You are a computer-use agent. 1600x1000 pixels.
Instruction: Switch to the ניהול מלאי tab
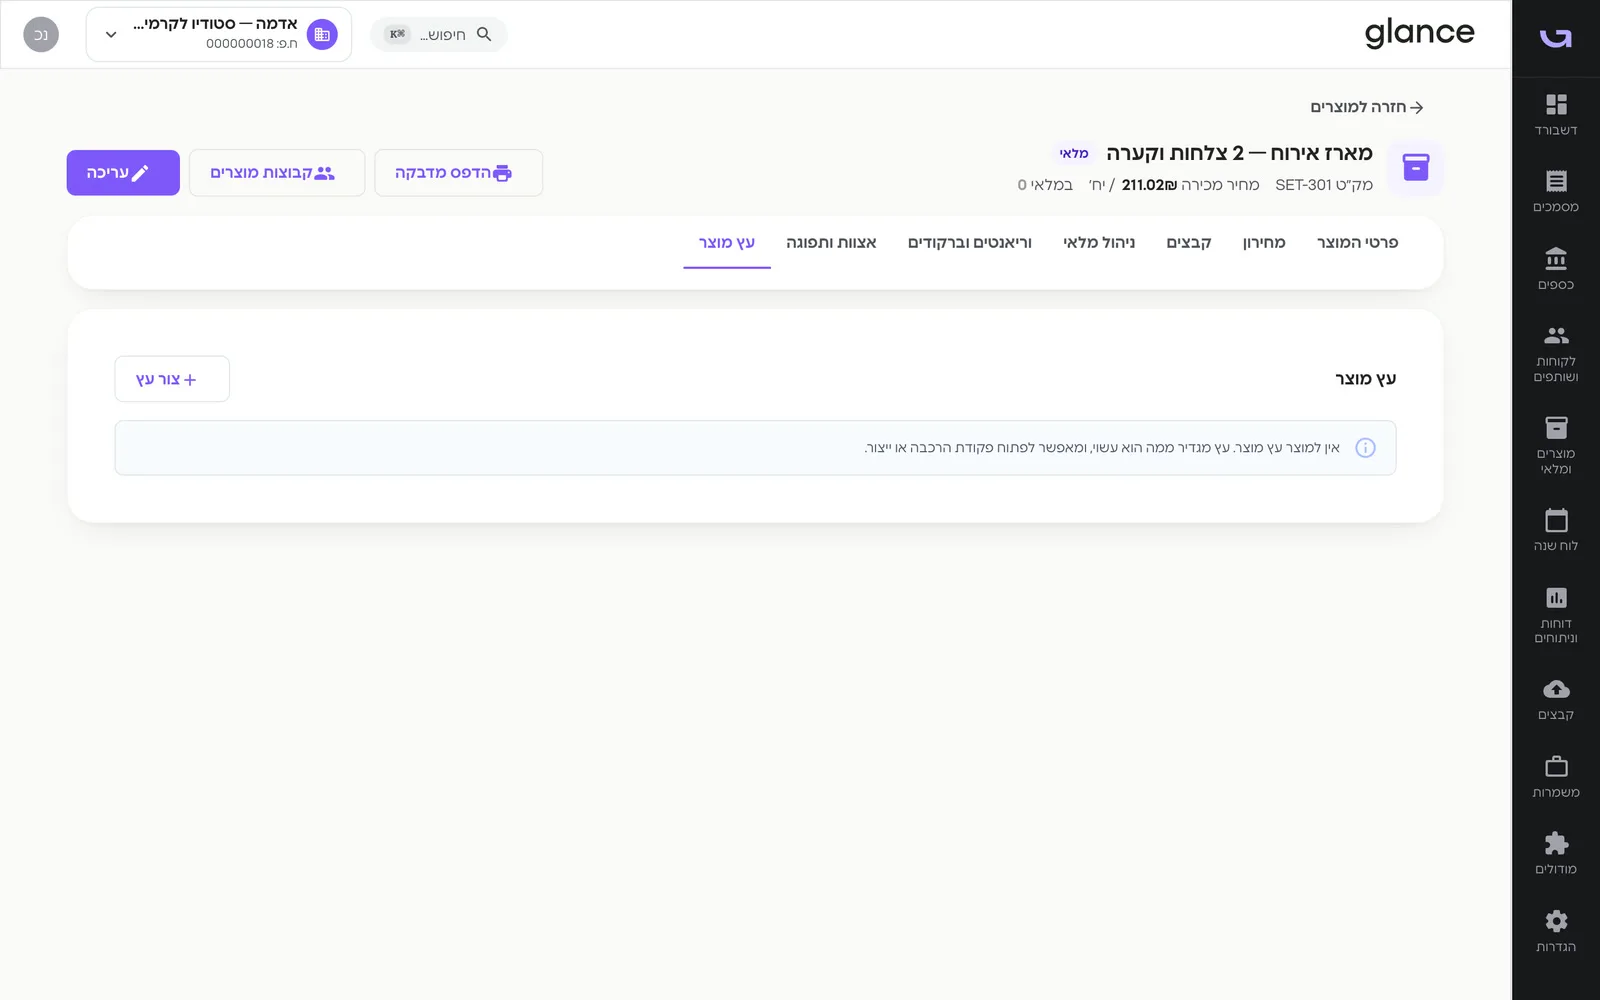point(1099,243)
